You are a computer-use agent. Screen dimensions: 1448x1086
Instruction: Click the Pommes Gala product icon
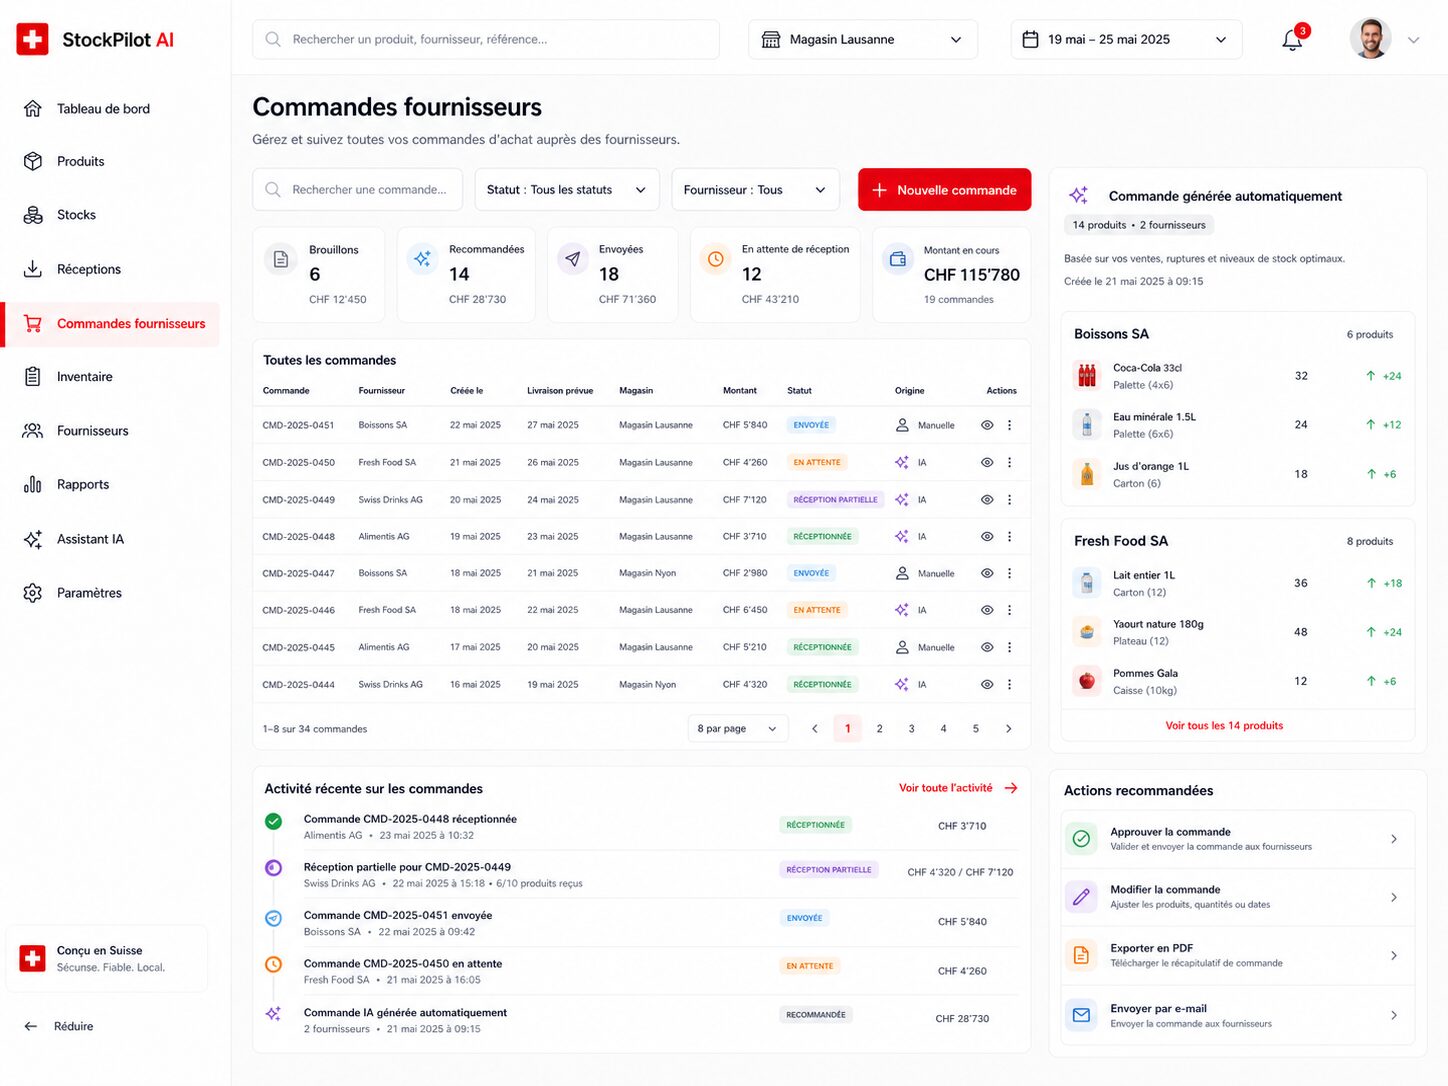pyautogui.click(x=1087, y=681)
